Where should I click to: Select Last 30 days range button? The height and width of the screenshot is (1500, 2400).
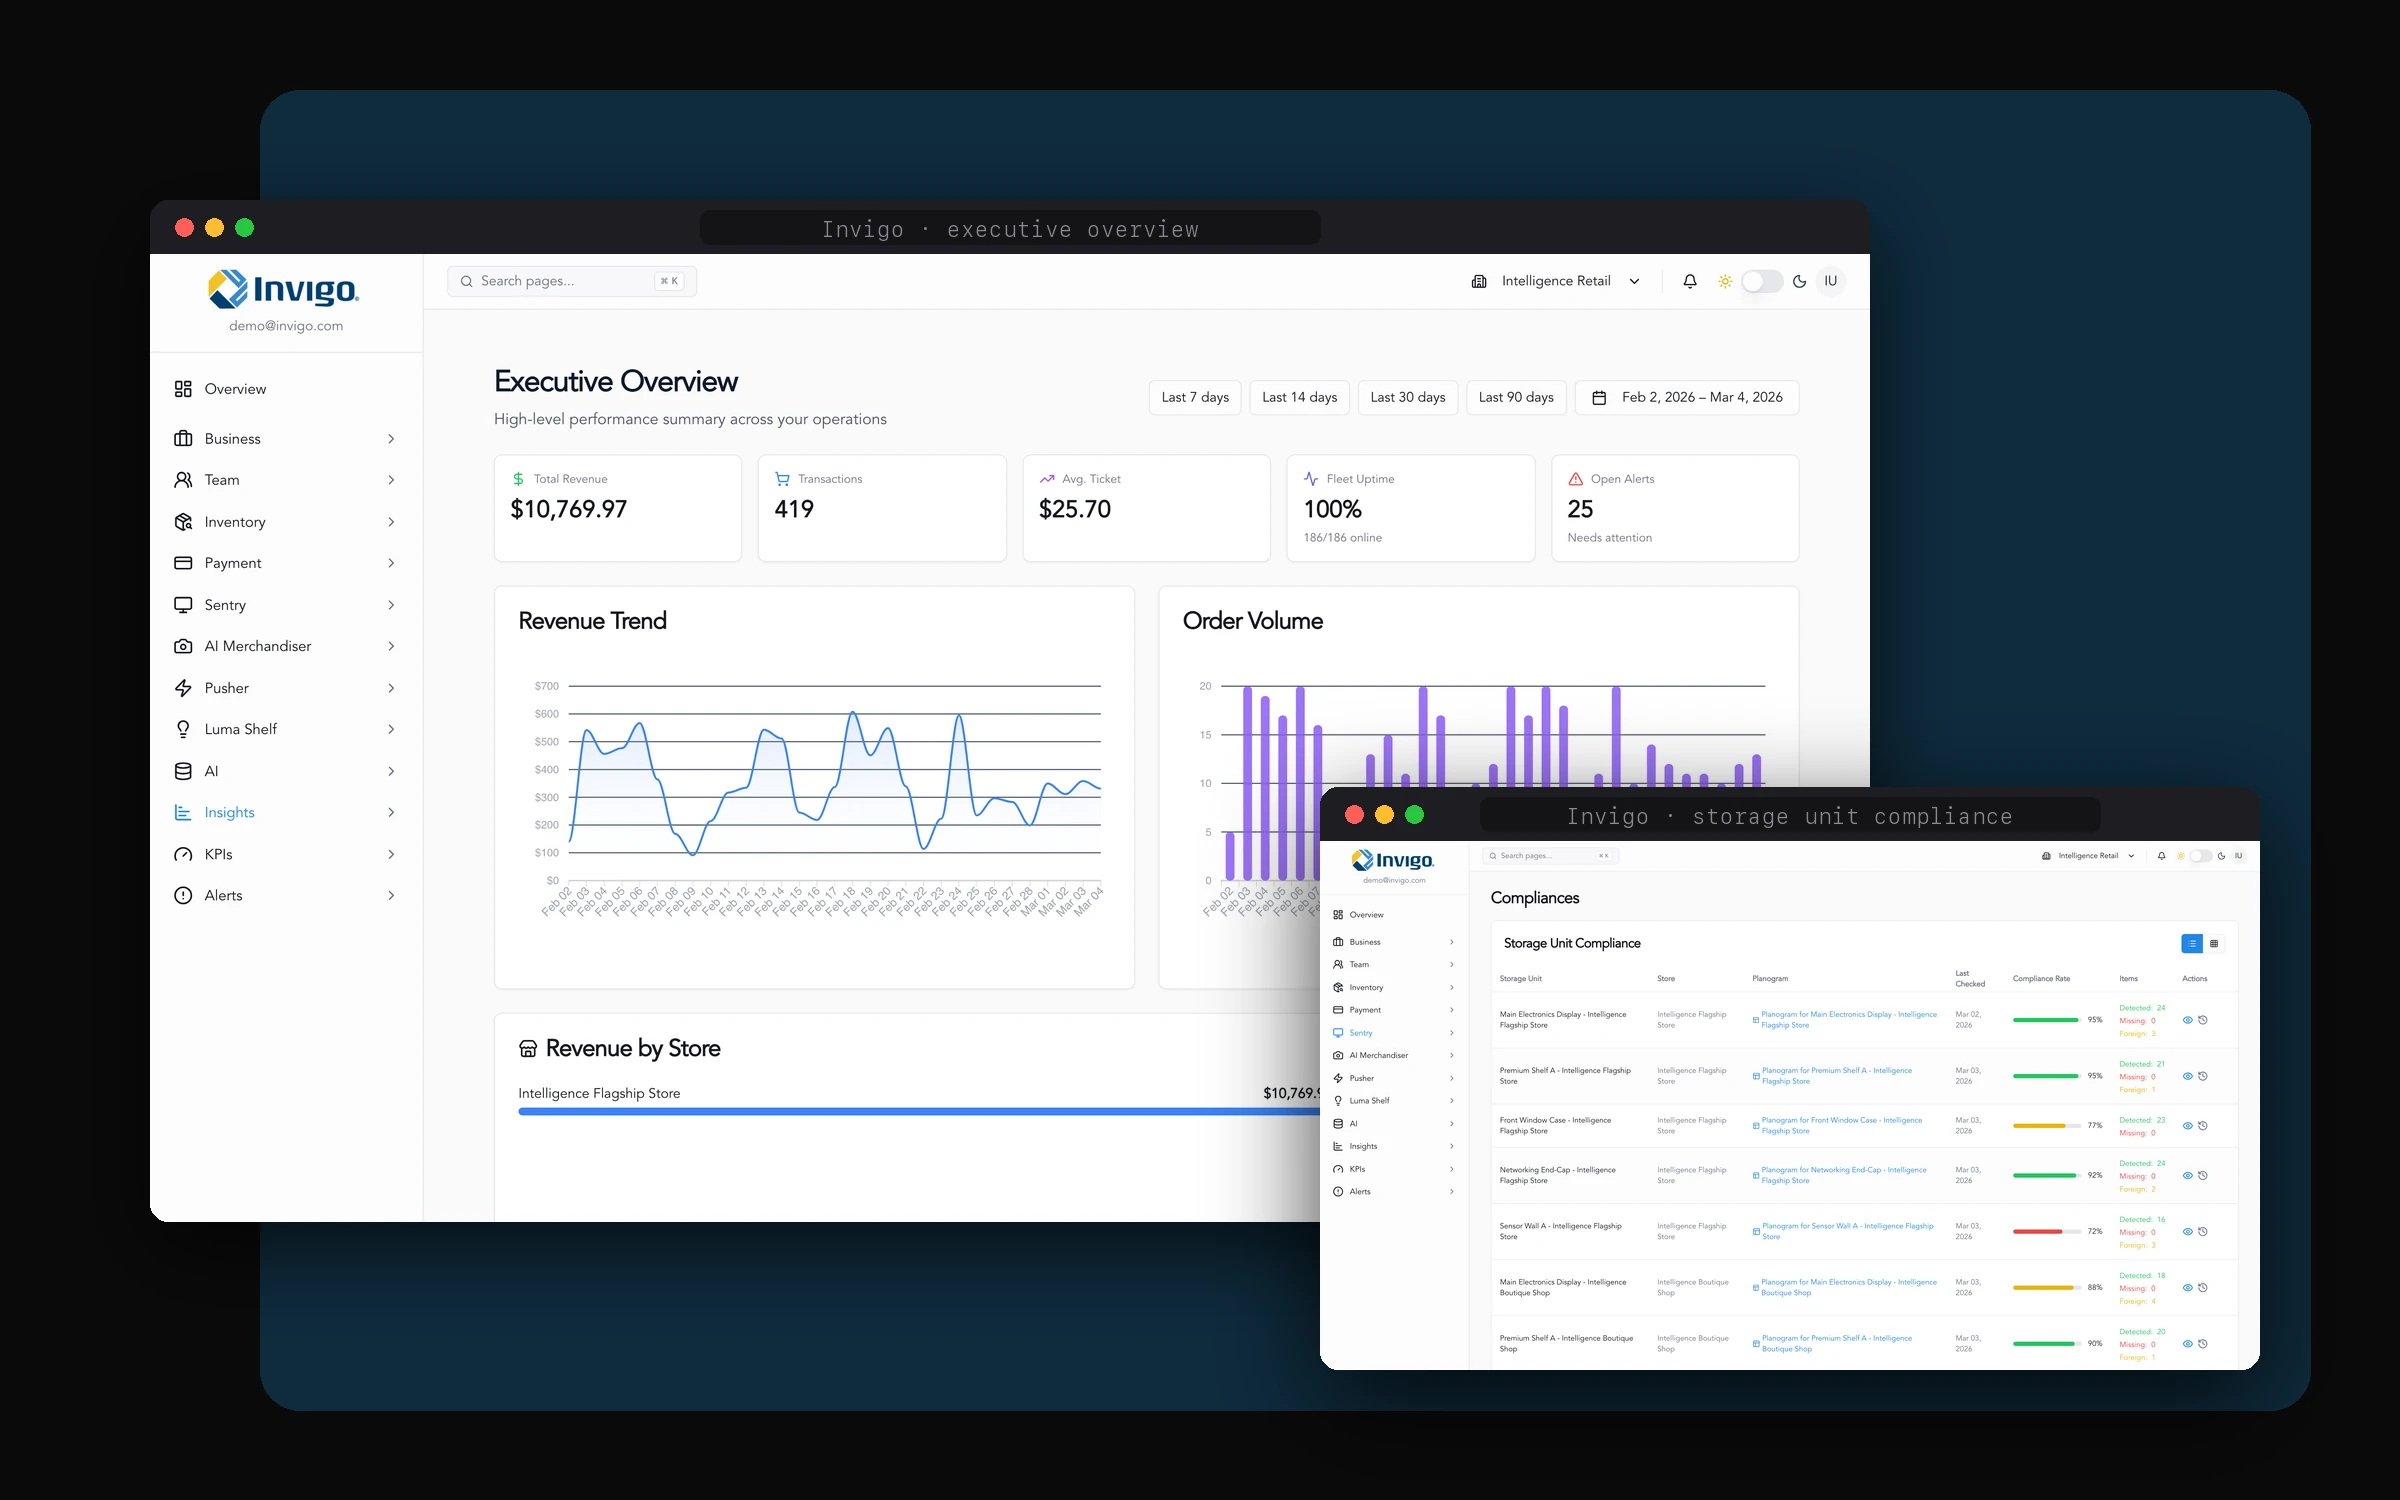pyautogui.click(x=1408, y=397)
